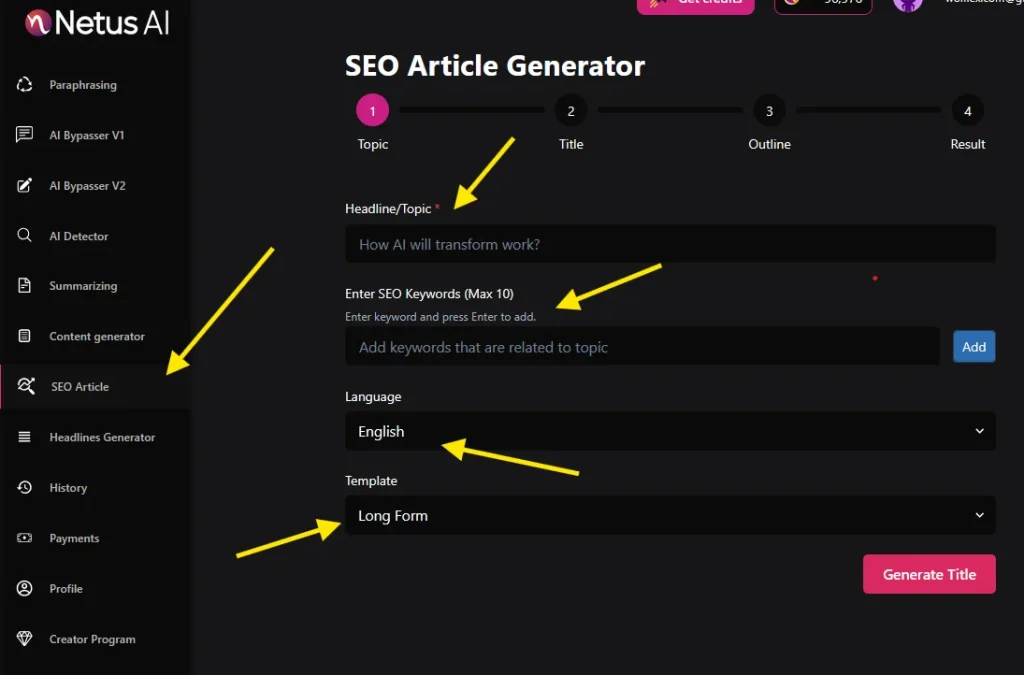This screenshot has height=675, width=1024.
Task: Click the Netus AI logo
Action: pyautogui.click(x=95, y=22)
